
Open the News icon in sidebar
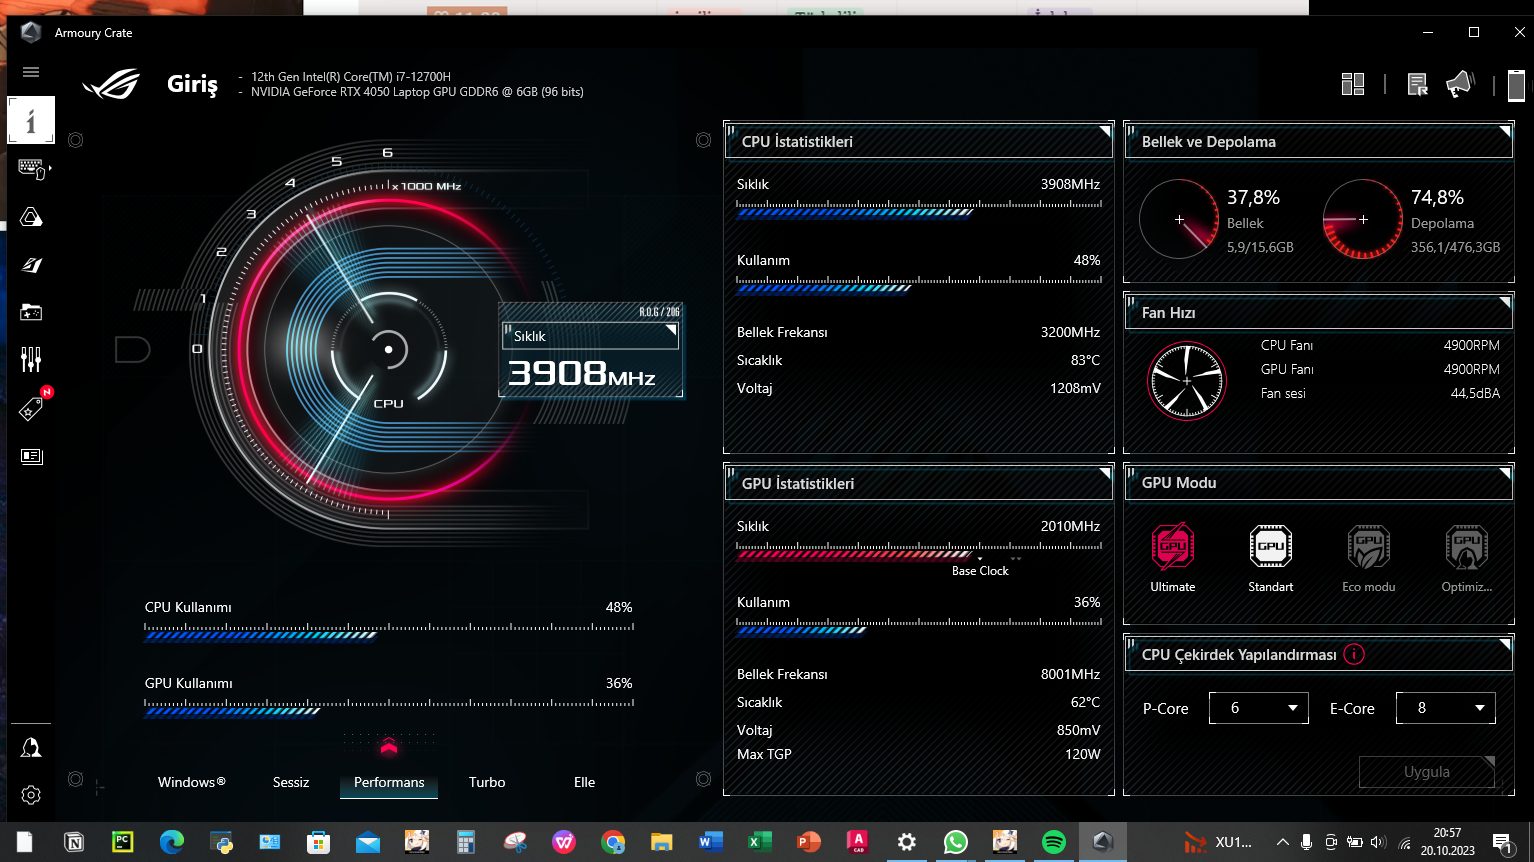pyautogui.click(x=31, y=456)
